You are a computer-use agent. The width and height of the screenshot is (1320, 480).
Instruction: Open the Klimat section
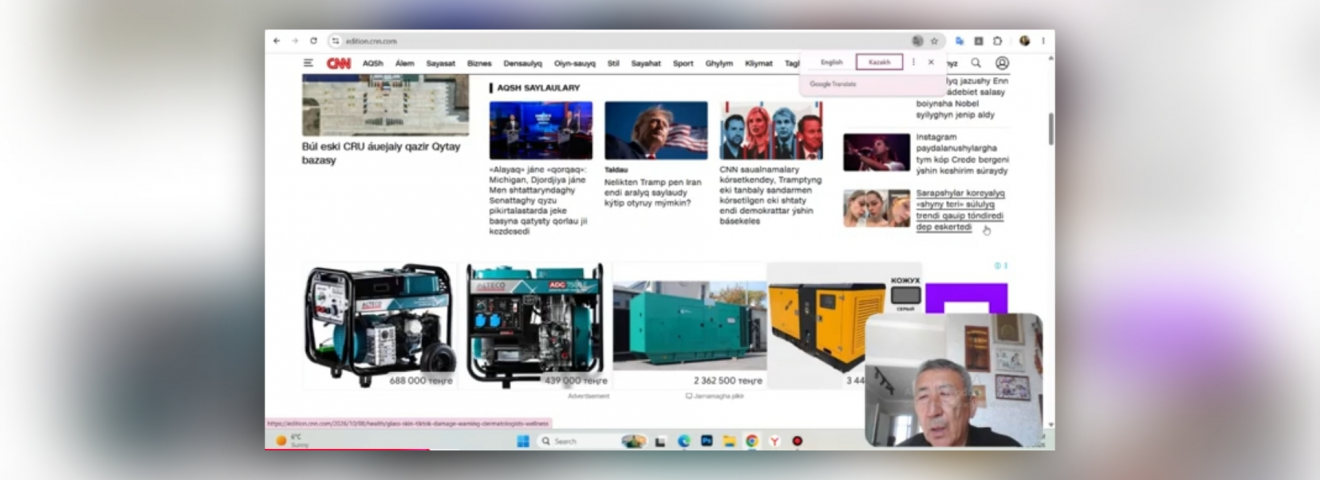click(759, 63)
